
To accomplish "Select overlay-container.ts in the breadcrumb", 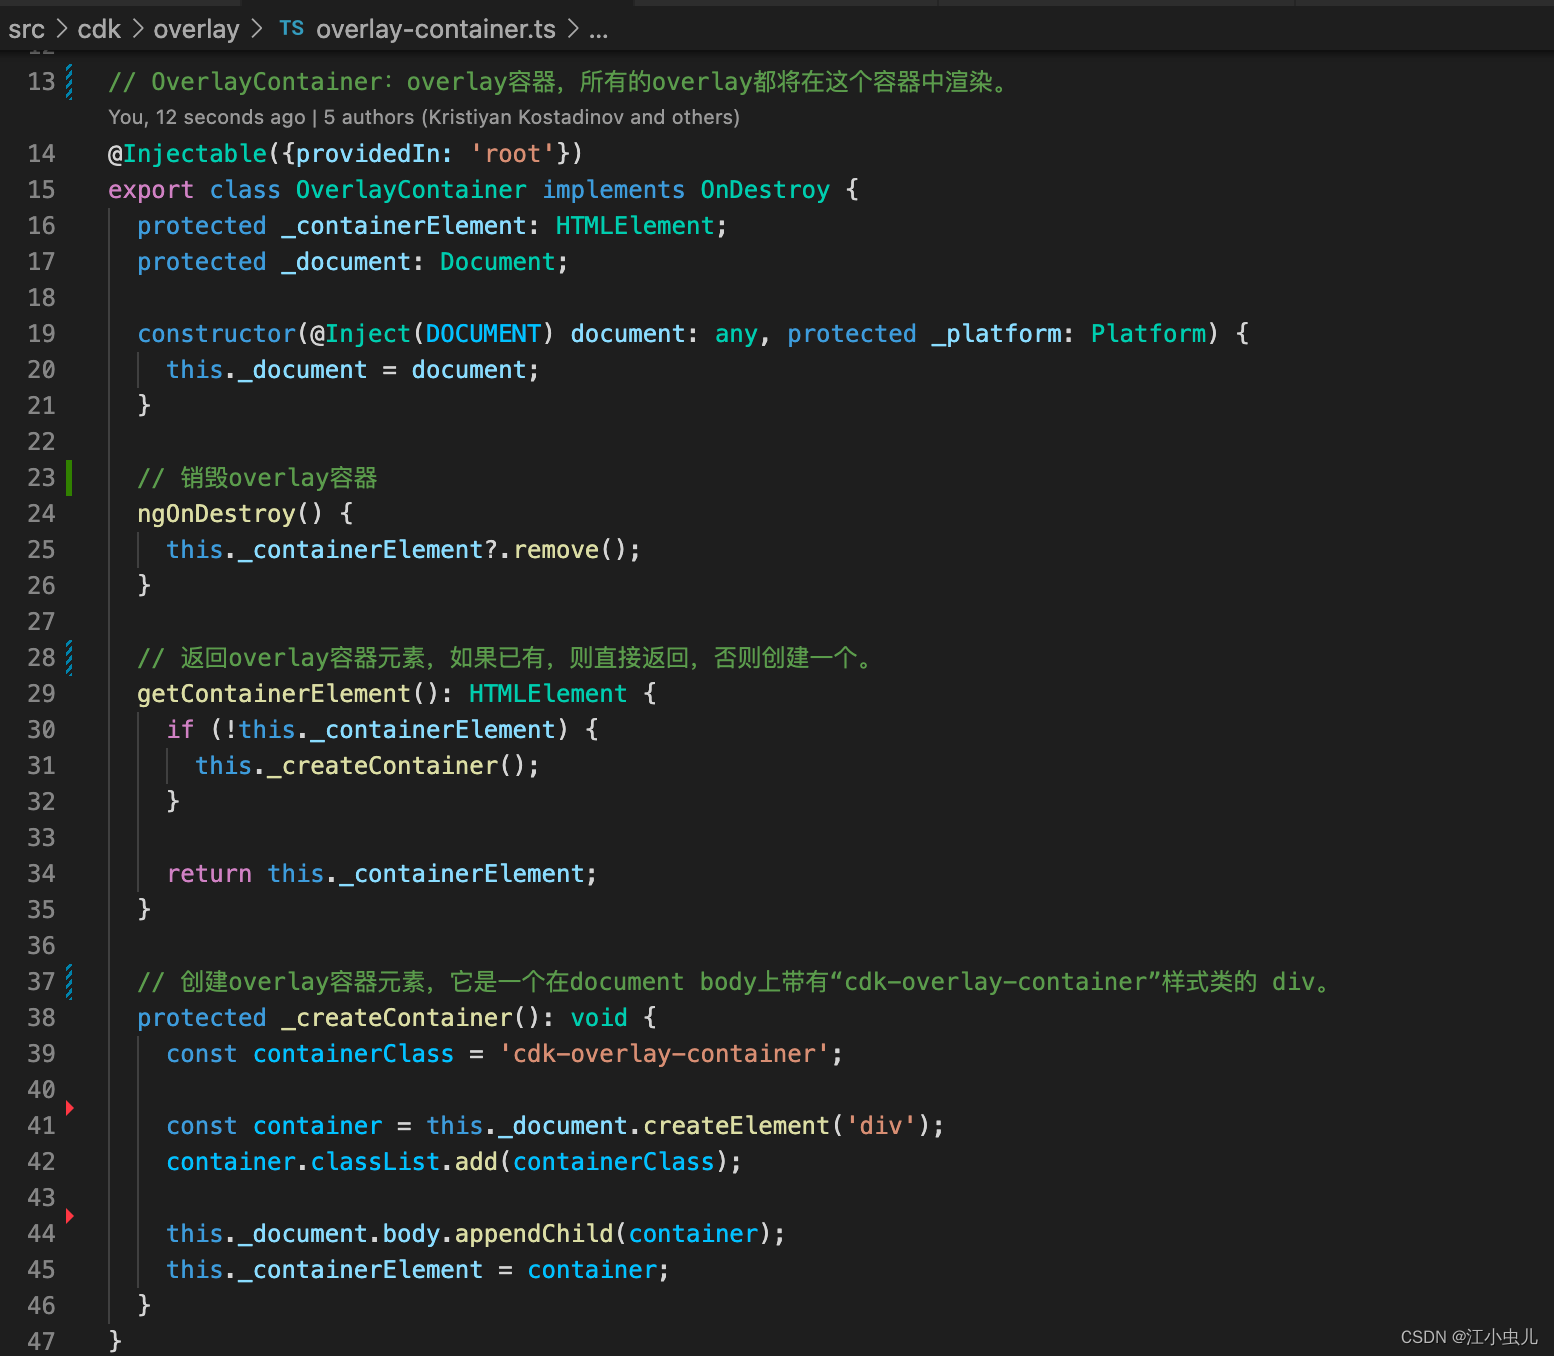I will click(x=436, y=28).
